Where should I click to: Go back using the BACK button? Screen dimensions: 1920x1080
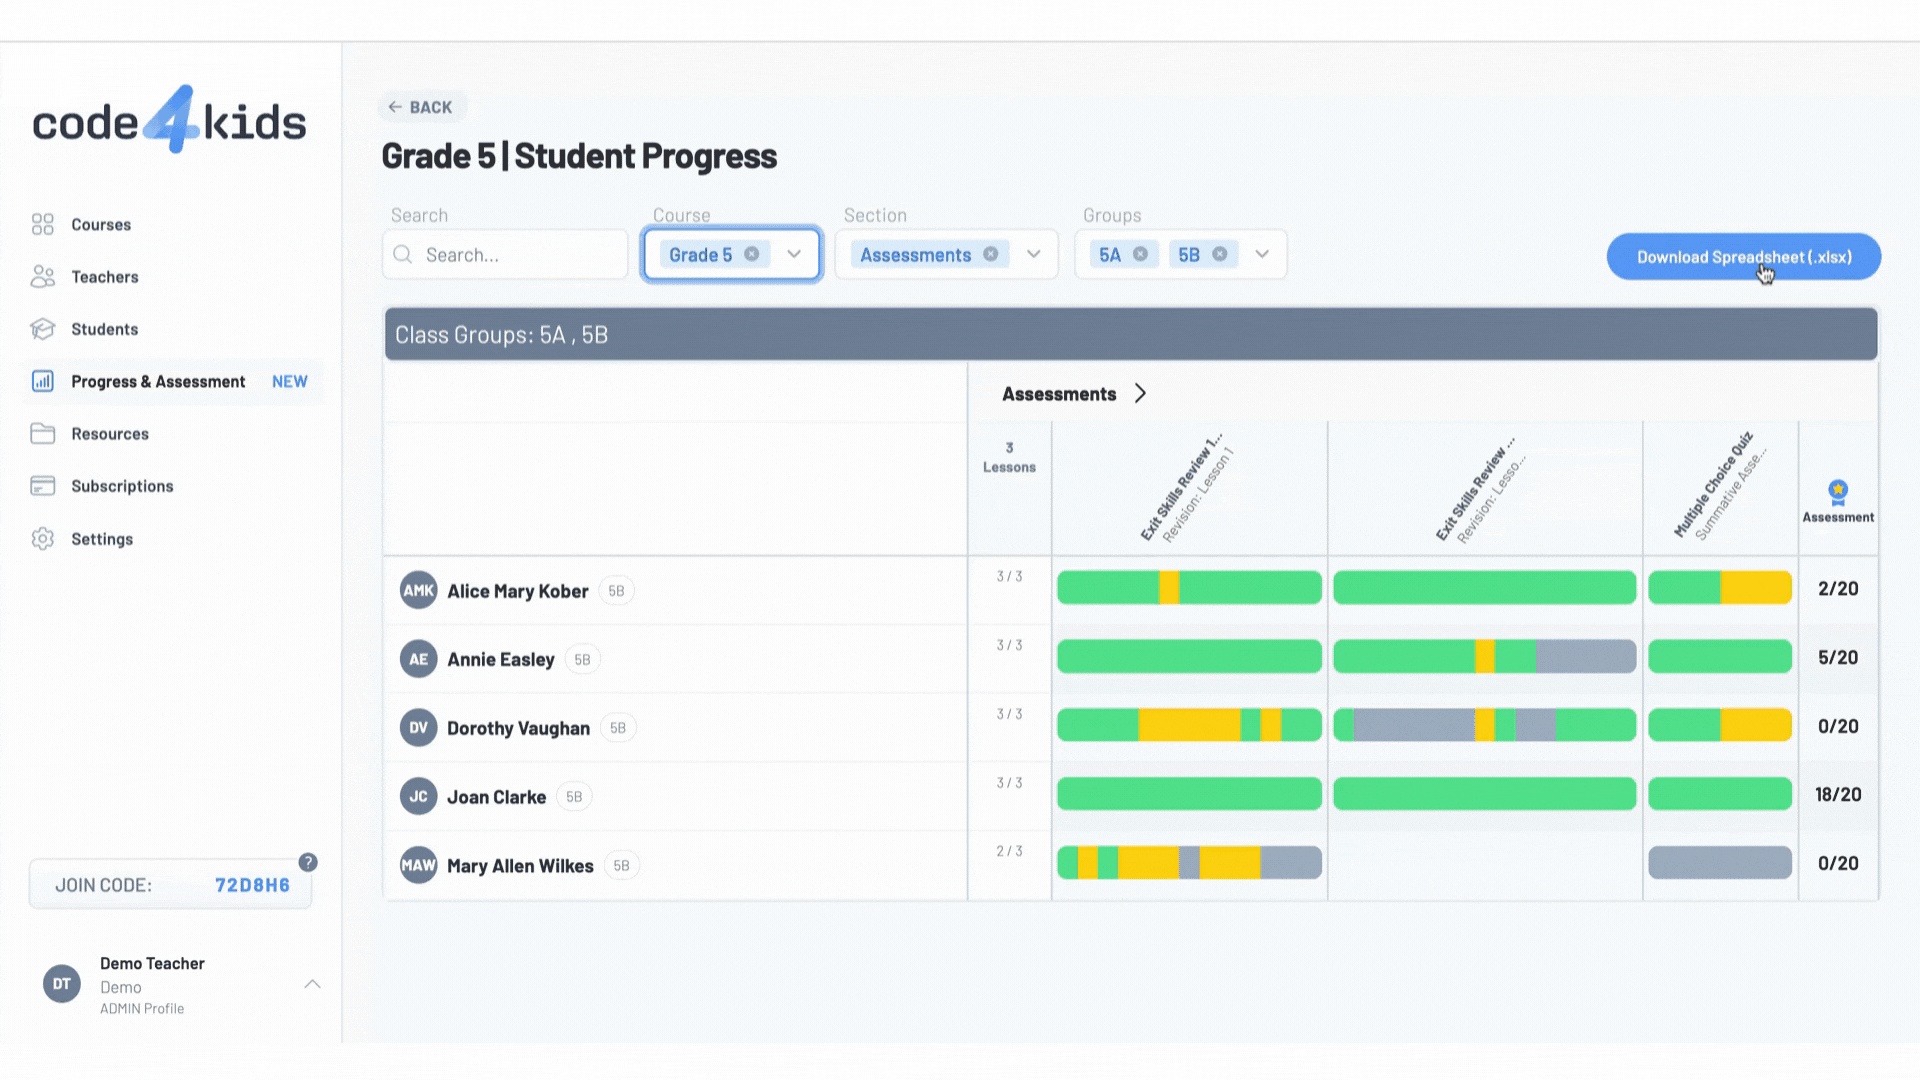[421, 107]
